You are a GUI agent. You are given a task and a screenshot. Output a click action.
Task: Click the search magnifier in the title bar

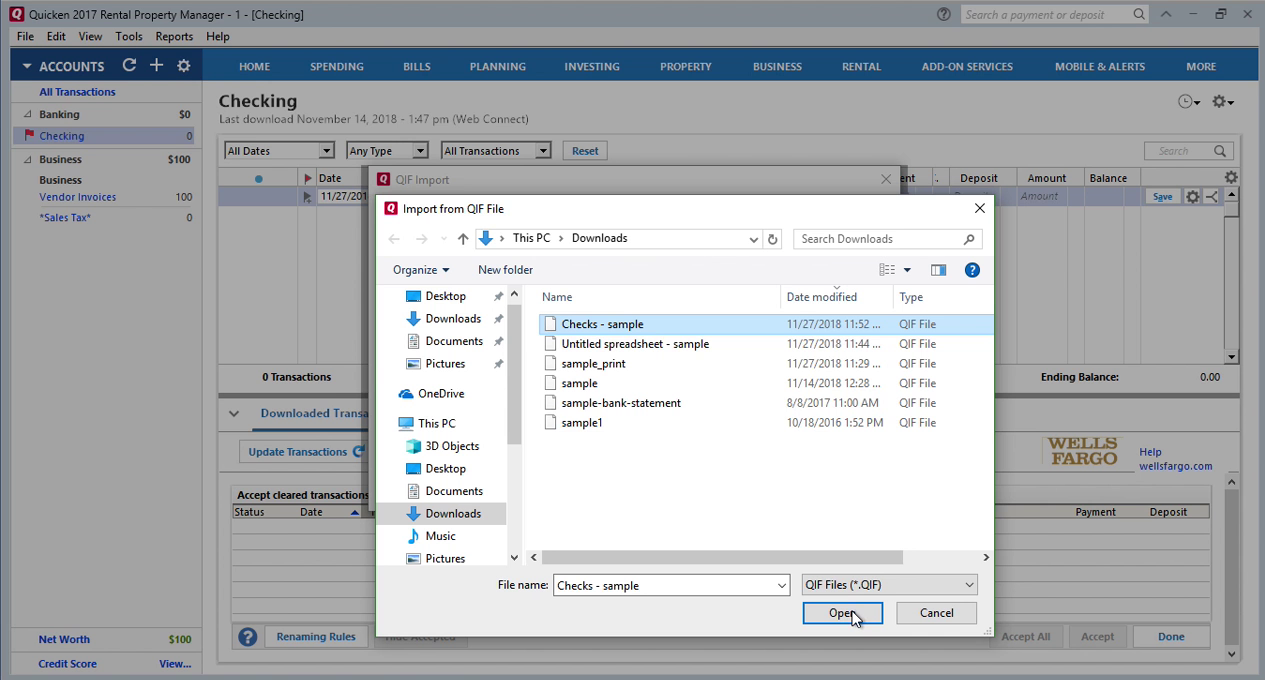1139,14
